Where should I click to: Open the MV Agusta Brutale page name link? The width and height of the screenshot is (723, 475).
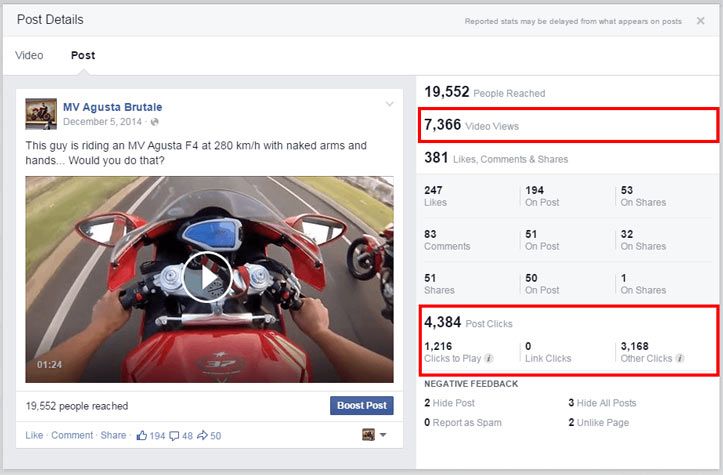point(112,107)
